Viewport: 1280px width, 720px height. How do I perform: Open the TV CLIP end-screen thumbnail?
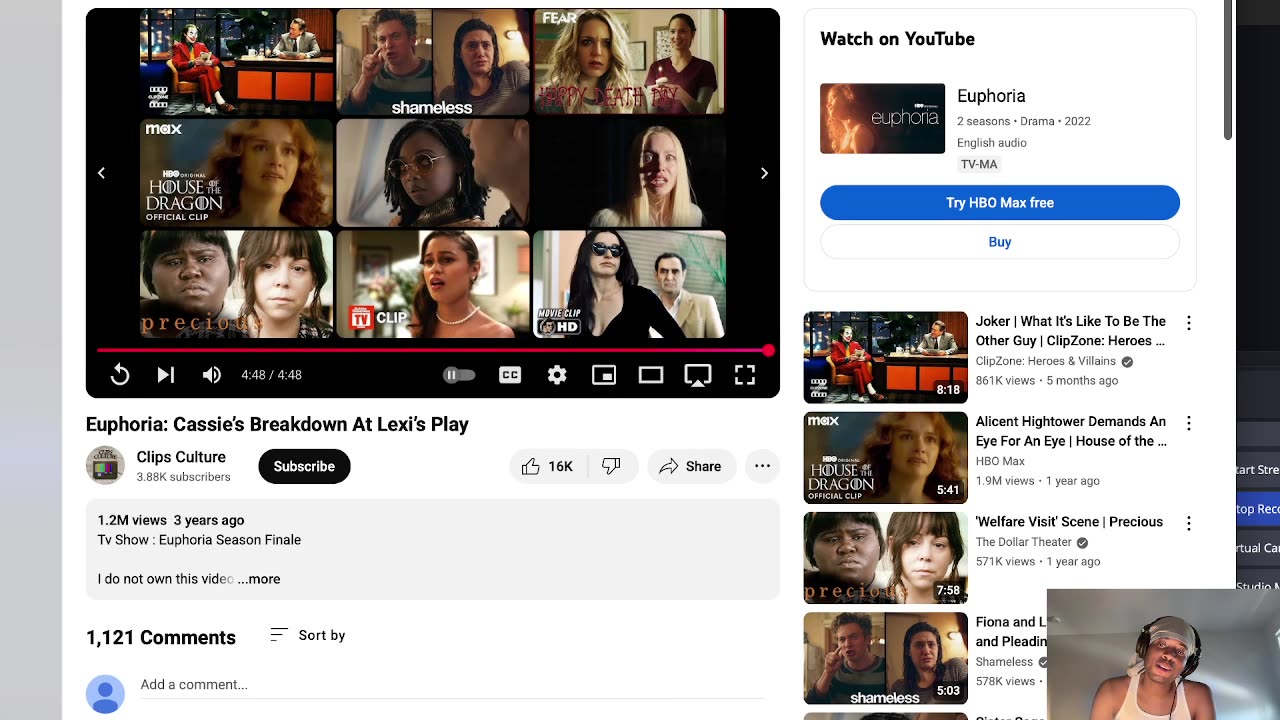tap(432, 284)
